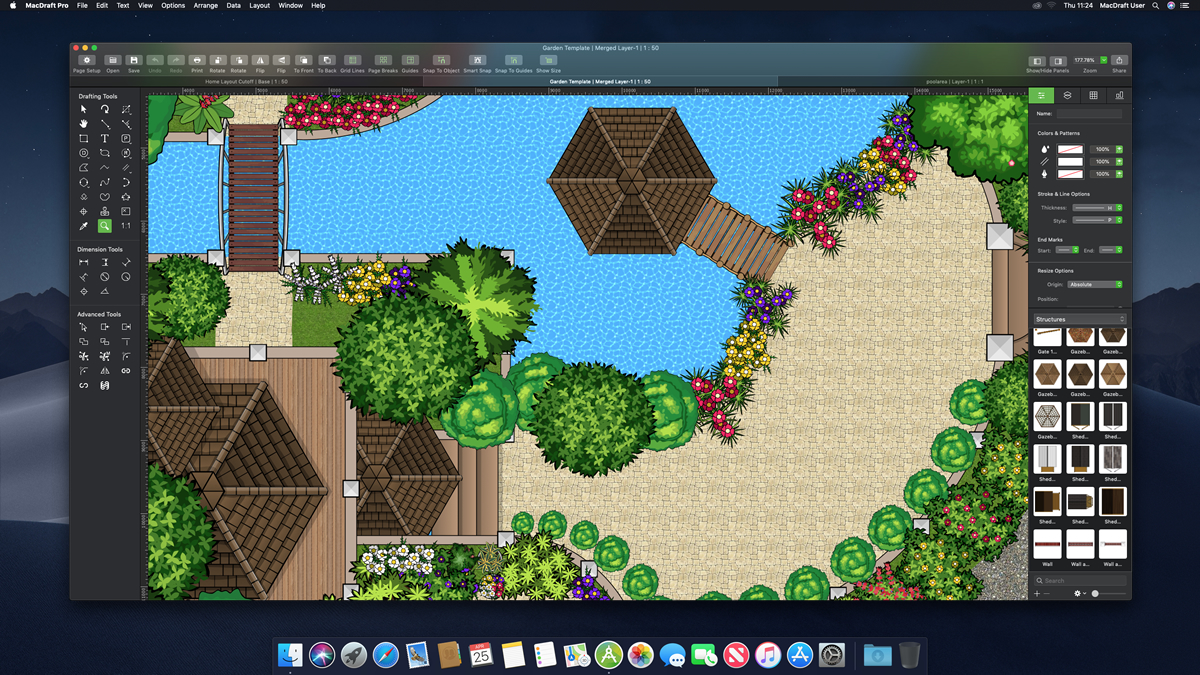The width and height of the screenshot is (1200, 675).
Task: Switch to Home Layout Cutoff tab
Action: point(246,81)
